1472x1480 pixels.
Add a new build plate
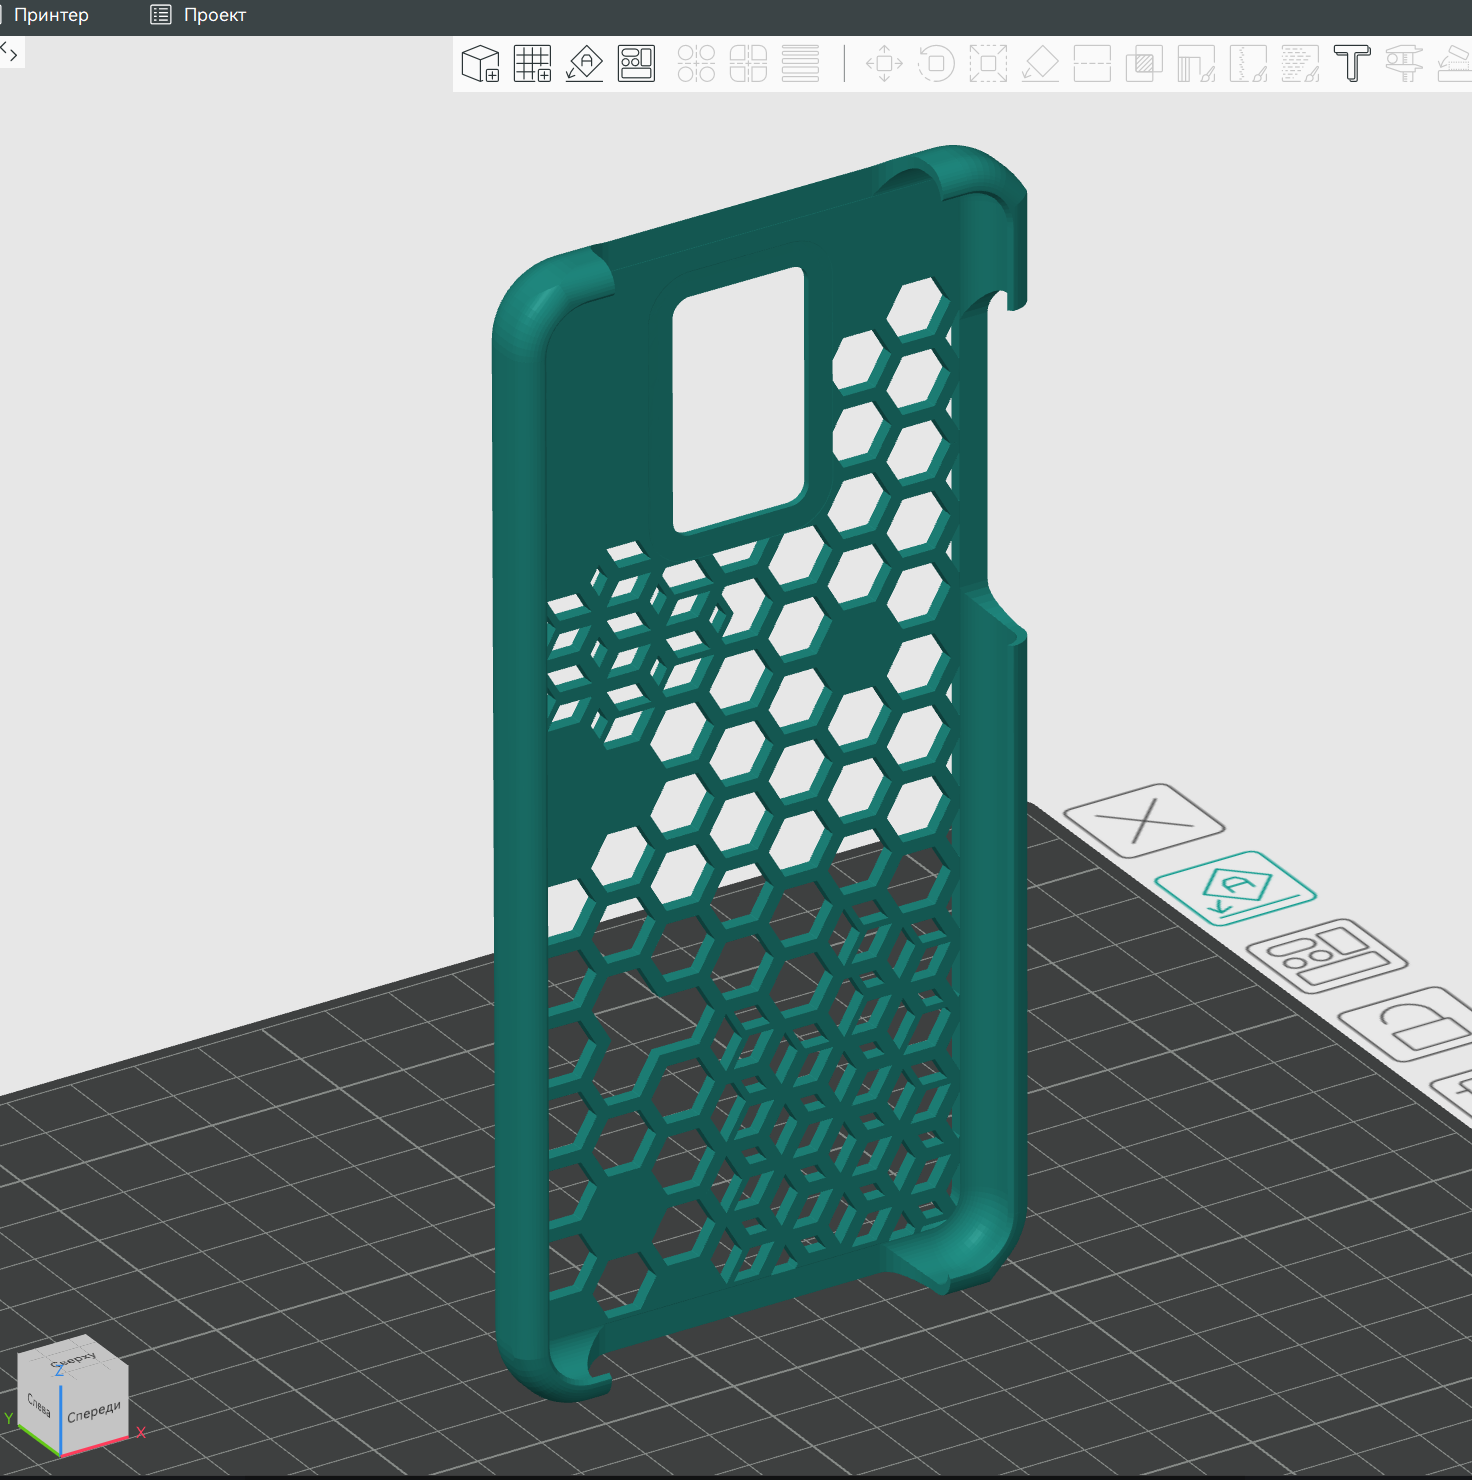click(x=533, y=64)
